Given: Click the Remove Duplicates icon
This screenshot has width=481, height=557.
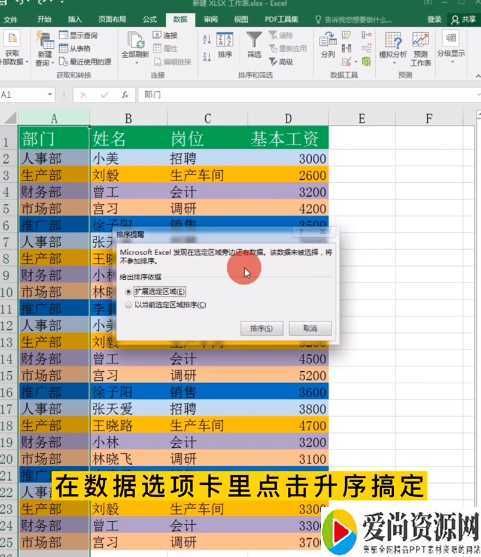Looking at the screenshot, I should coord(346,48).
